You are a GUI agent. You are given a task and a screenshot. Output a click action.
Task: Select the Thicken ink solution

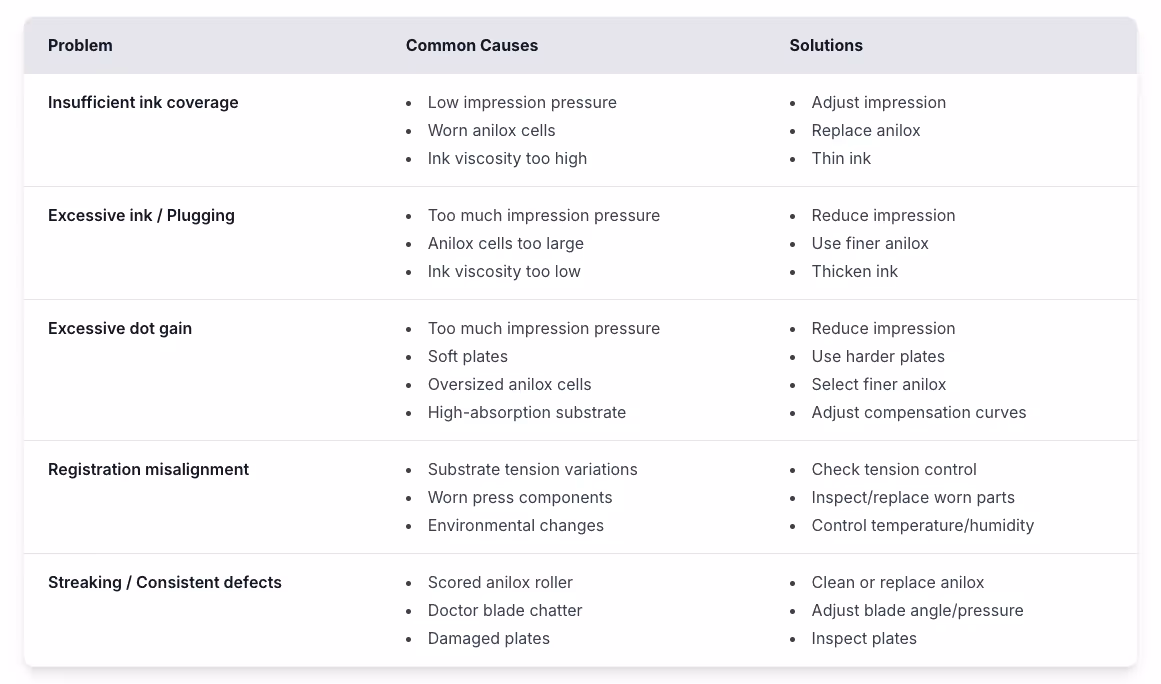[855, 272]
